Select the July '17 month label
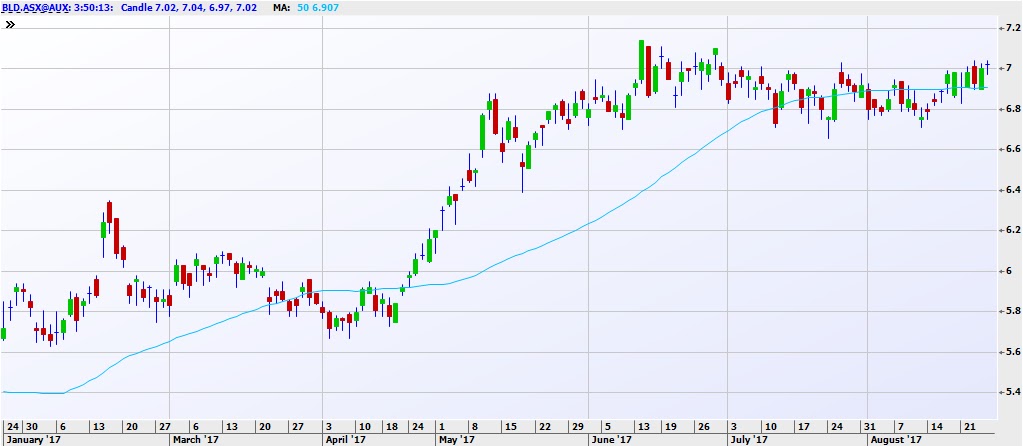The width and height of the screenshot is (1023, 446). click(x=749, y=439)
